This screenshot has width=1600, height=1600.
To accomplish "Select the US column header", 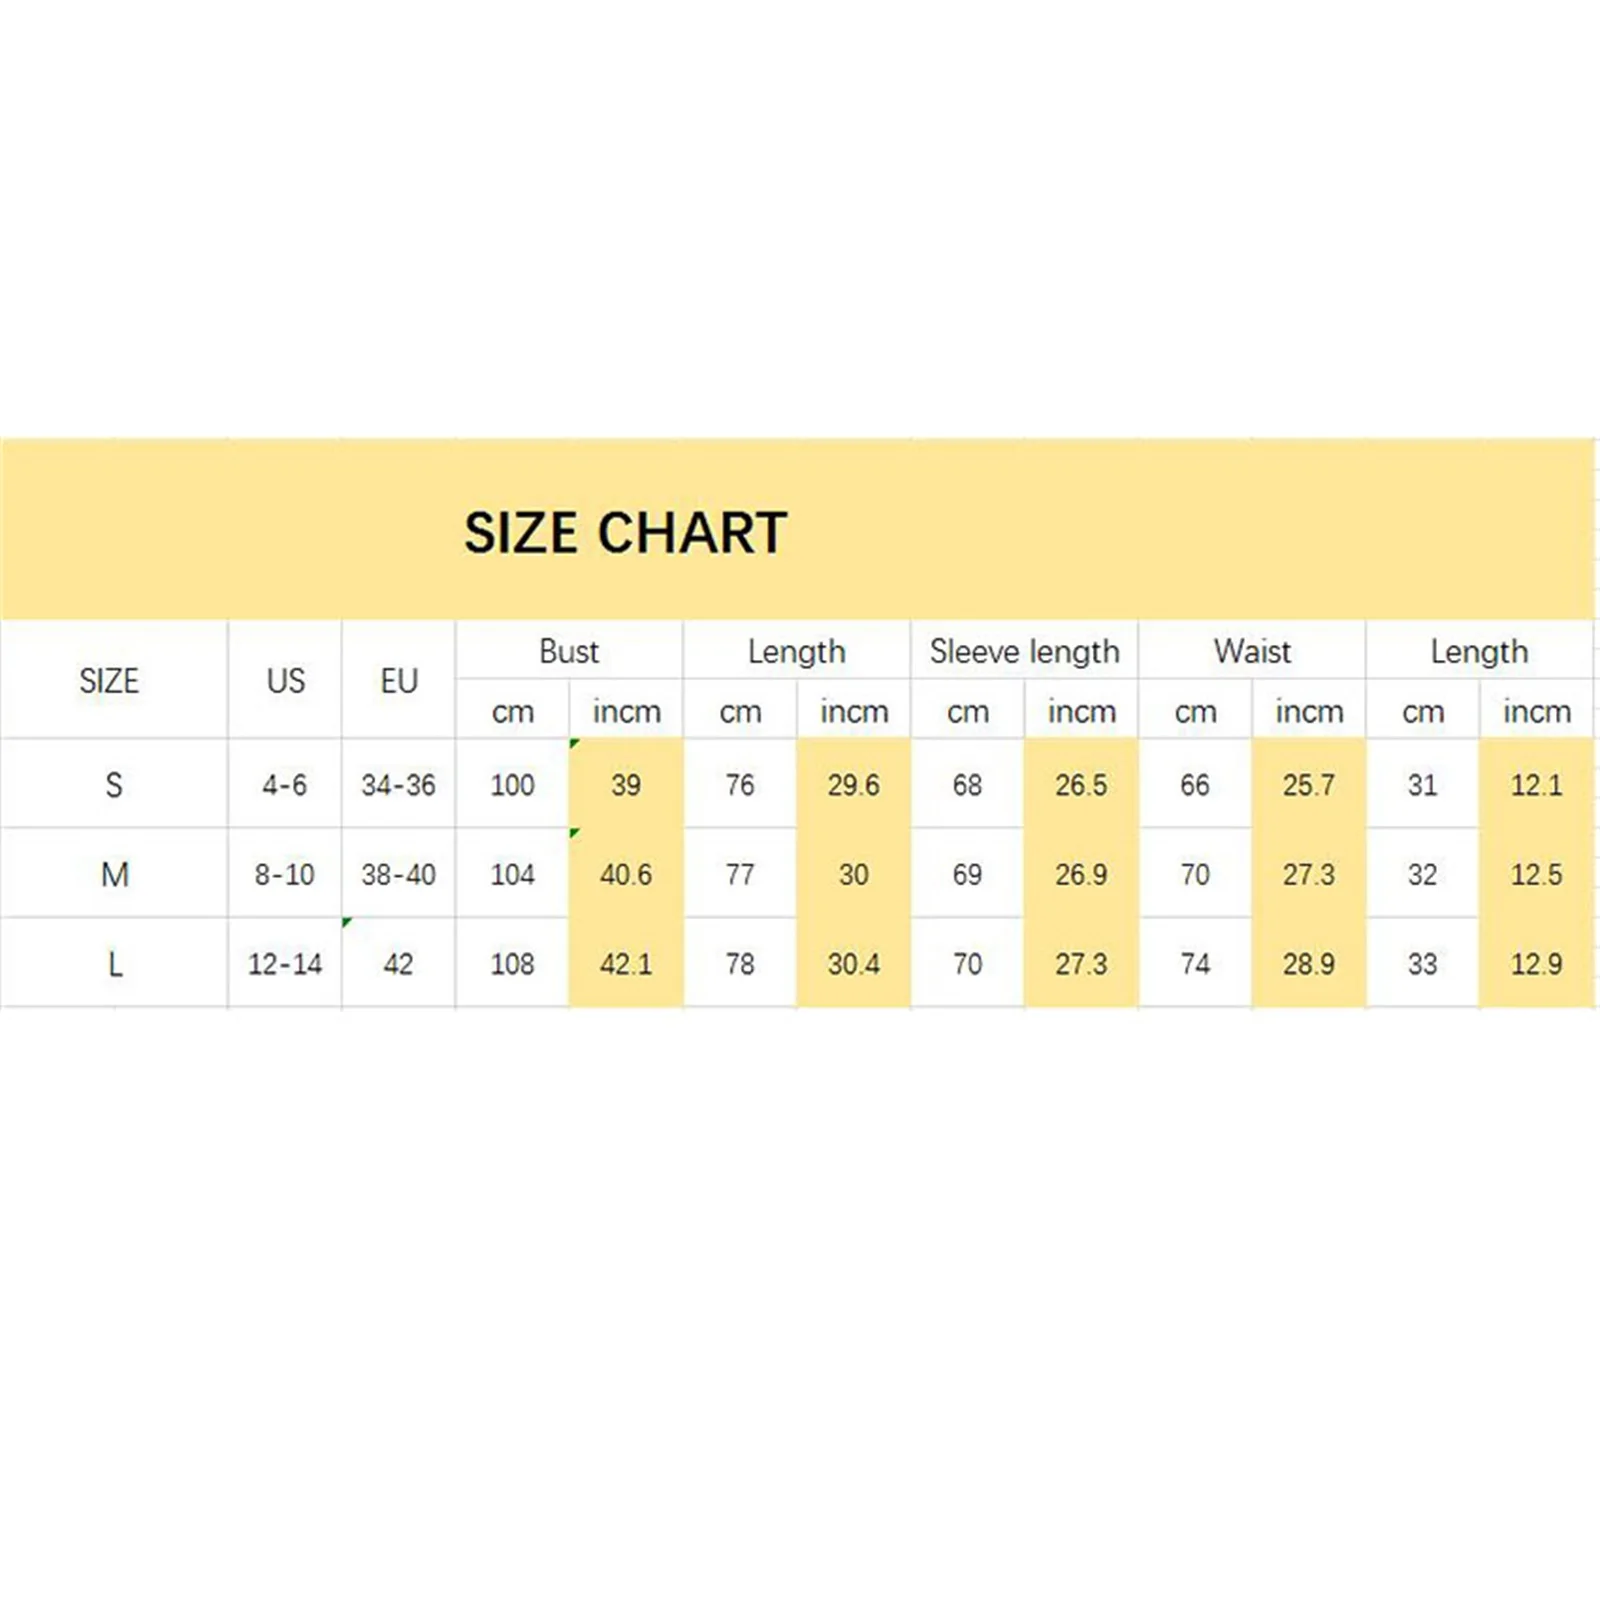I will pyautogui.click(x=285, y=681).
